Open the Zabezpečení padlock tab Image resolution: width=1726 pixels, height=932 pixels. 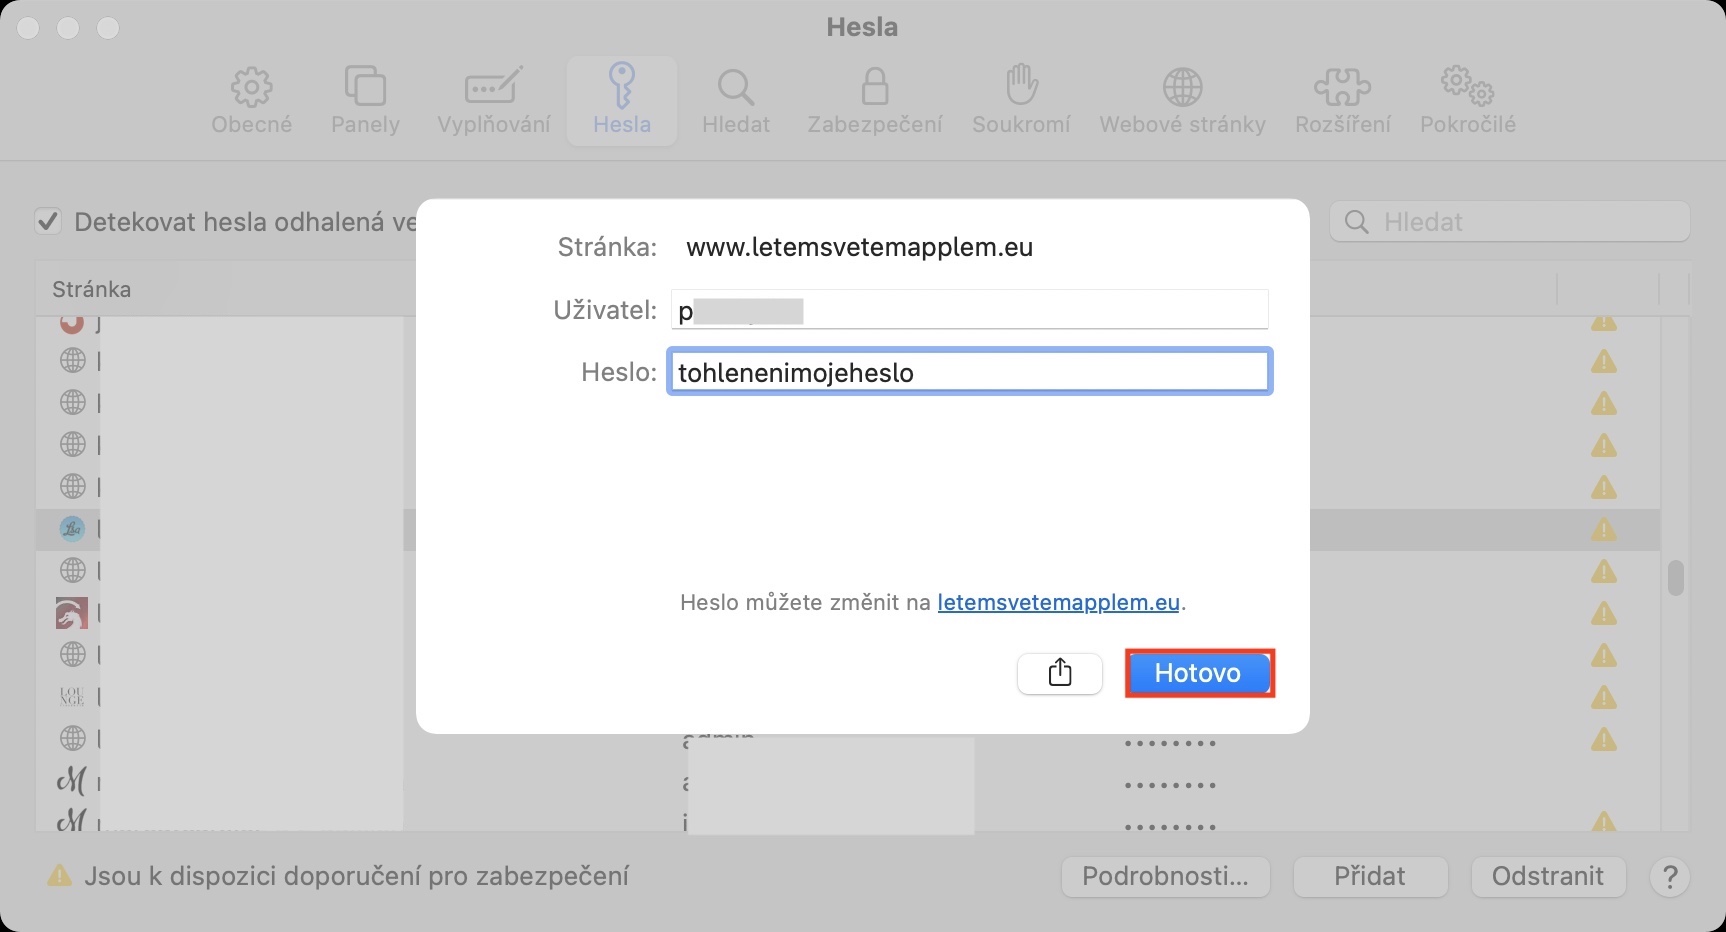(875, 101)
